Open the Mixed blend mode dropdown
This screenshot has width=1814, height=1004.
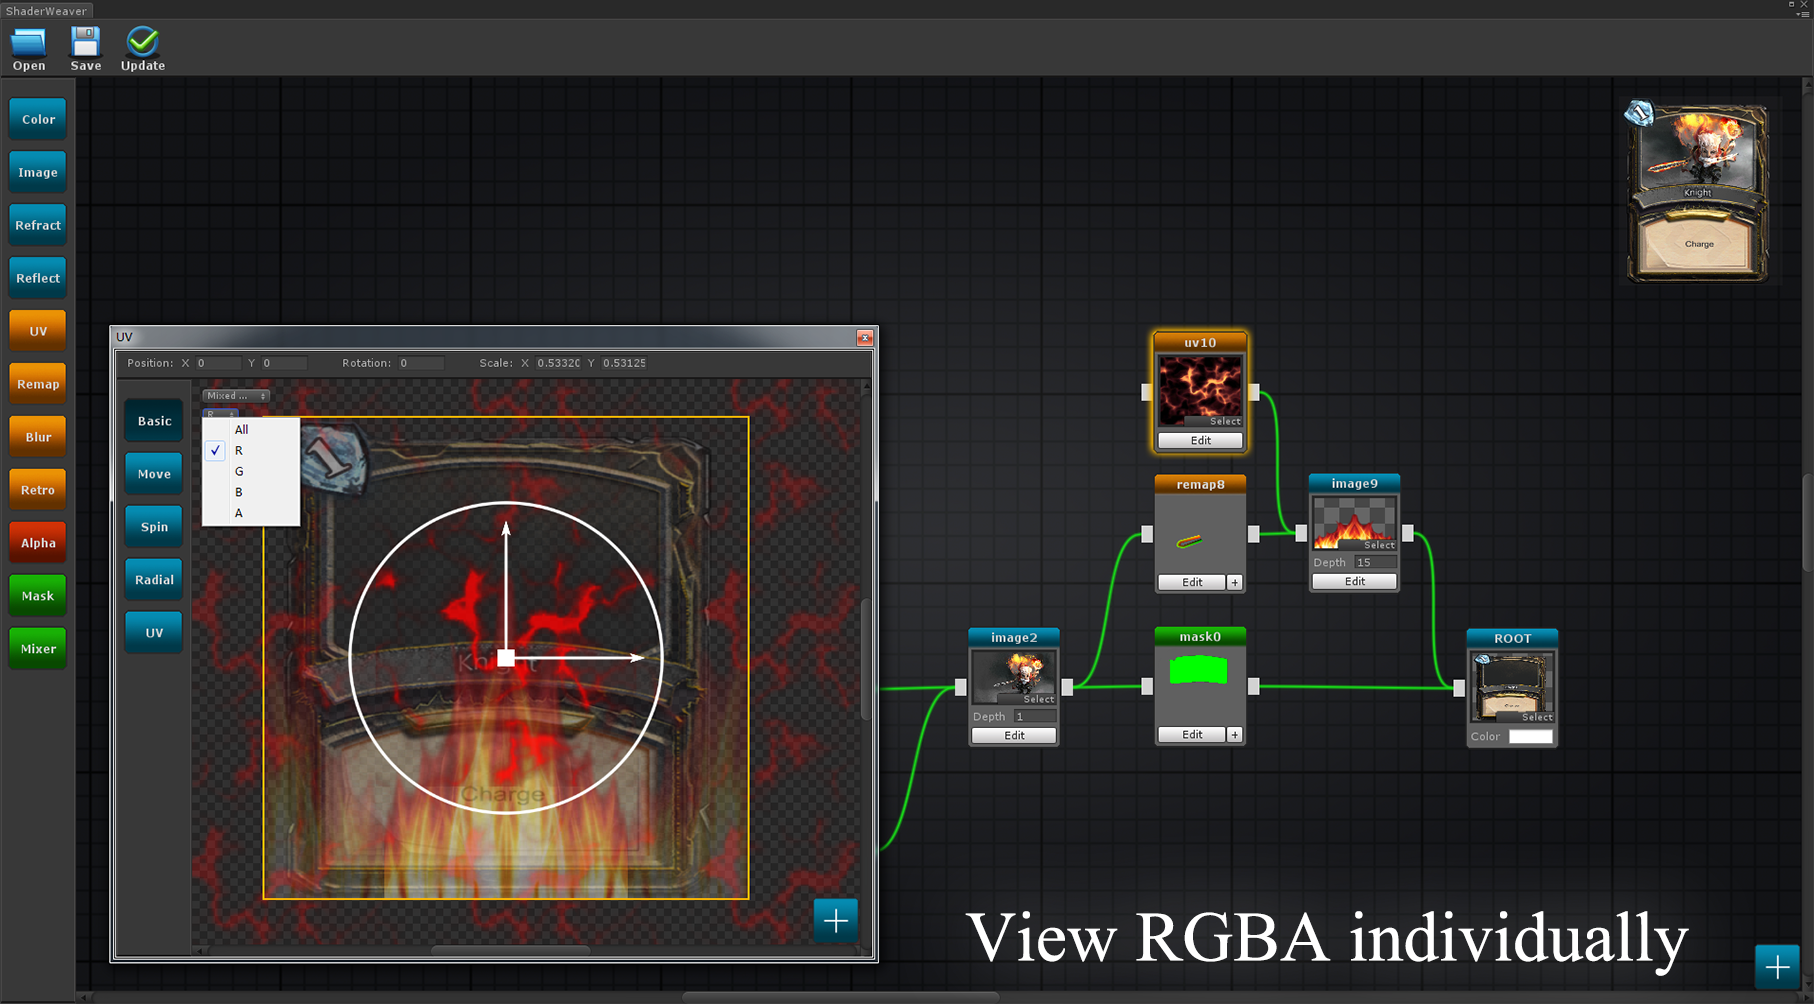click(236, 396)
